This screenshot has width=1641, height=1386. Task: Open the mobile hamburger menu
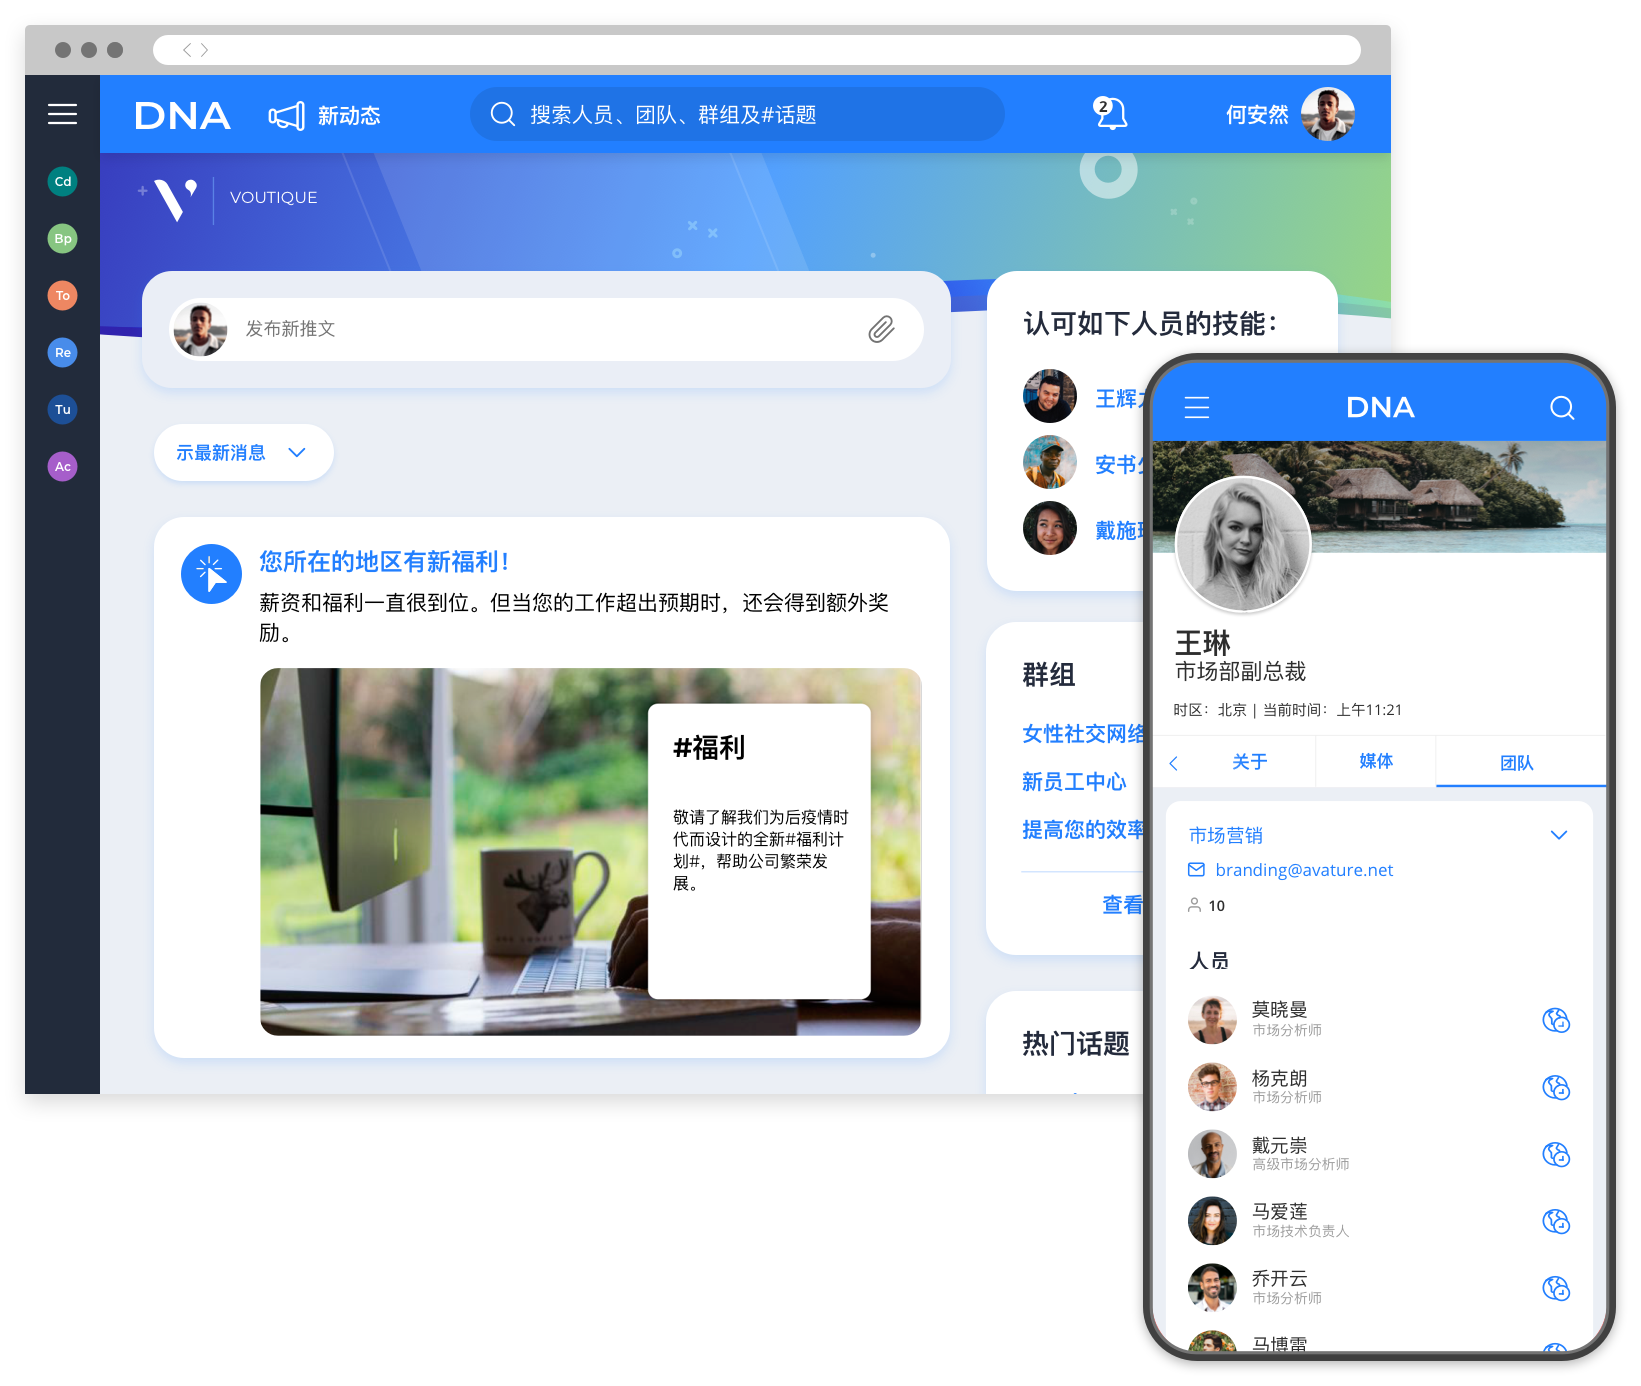(1197, 407)
